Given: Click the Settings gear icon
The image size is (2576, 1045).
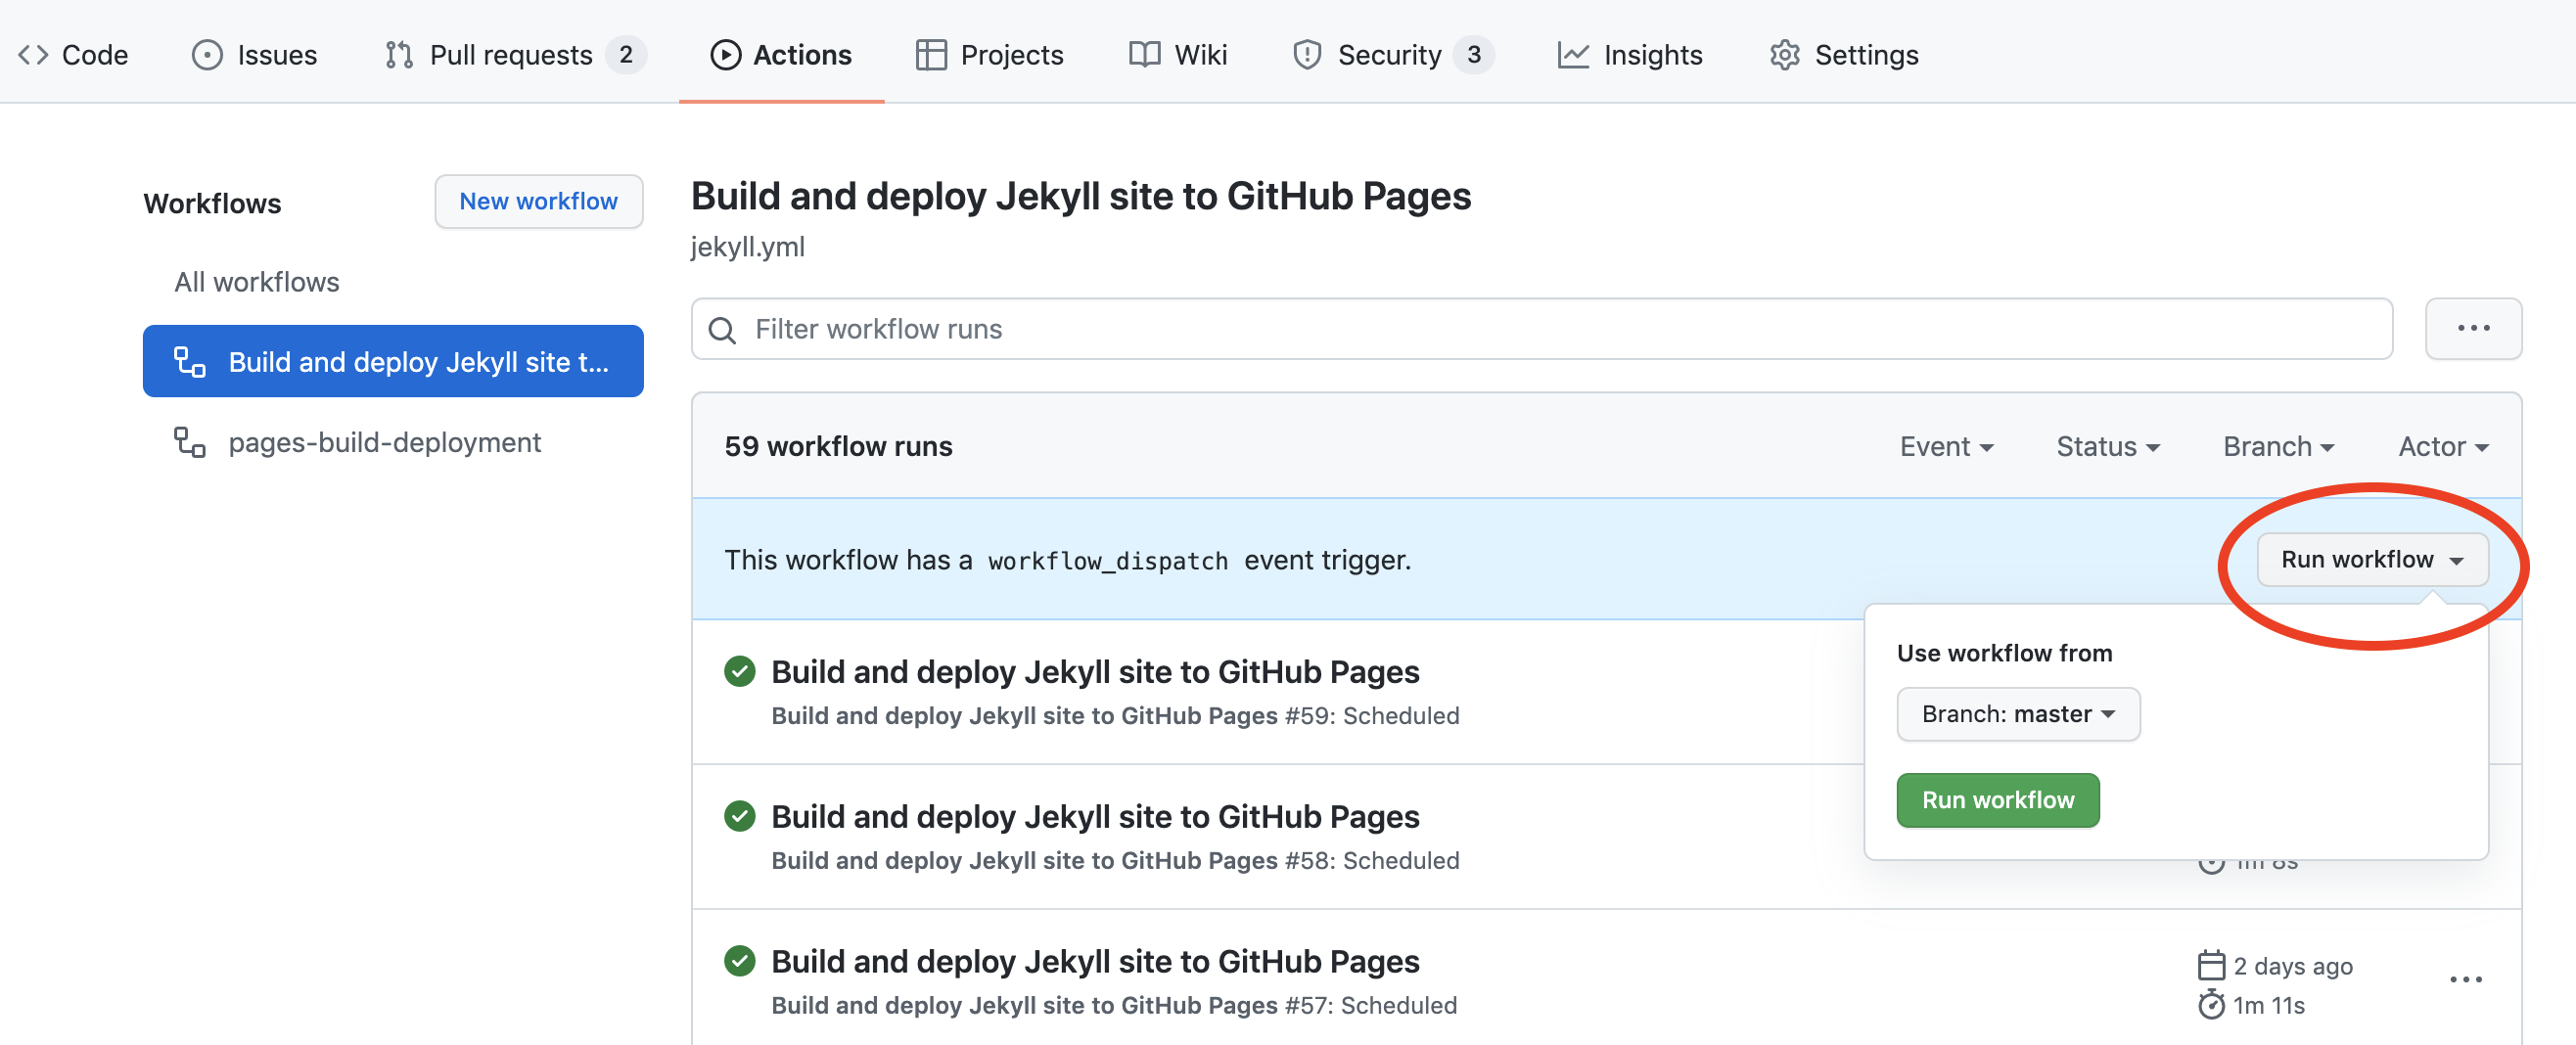Looking at the screenshot, I should click(1784, 55).
